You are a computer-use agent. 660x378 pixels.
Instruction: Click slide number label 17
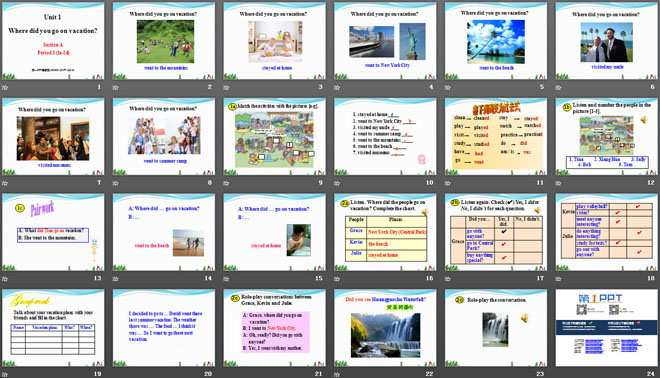pyautogui.click(x=540, y=278)
